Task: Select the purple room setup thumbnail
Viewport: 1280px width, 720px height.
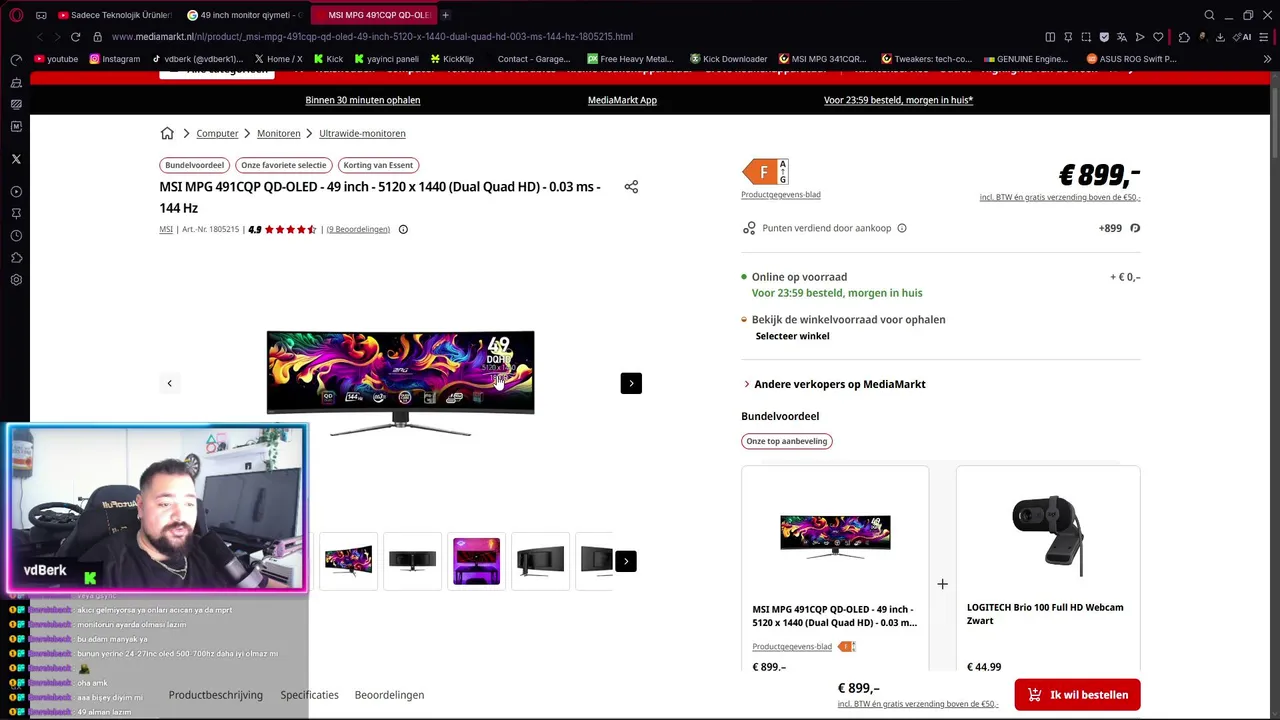Action: click(x=476, y=561)
